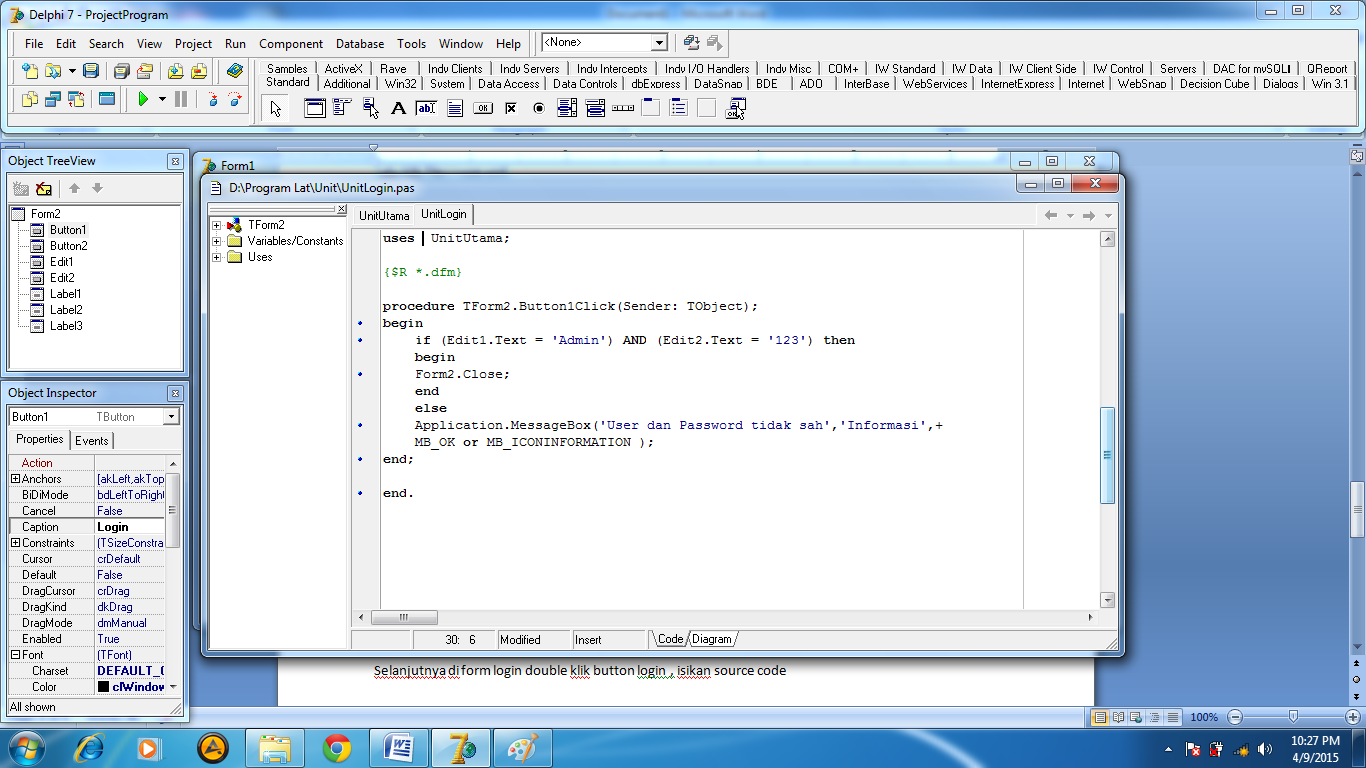Select Edit1 in the Object TreeView
The image size is (1366, 768).
pyautogui.click(x=60, y=261)
